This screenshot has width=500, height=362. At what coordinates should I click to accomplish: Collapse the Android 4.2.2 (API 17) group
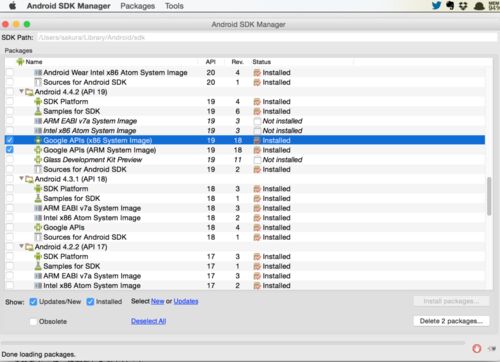tap(21, 246)
